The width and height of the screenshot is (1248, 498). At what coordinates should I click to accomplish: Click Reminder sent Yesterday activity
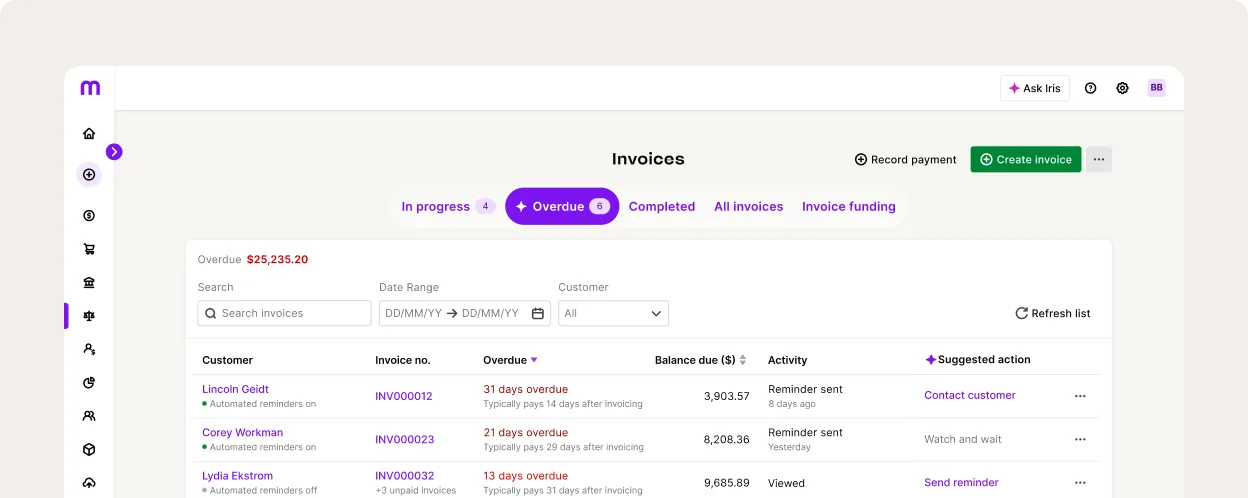[x=805, y=439]
